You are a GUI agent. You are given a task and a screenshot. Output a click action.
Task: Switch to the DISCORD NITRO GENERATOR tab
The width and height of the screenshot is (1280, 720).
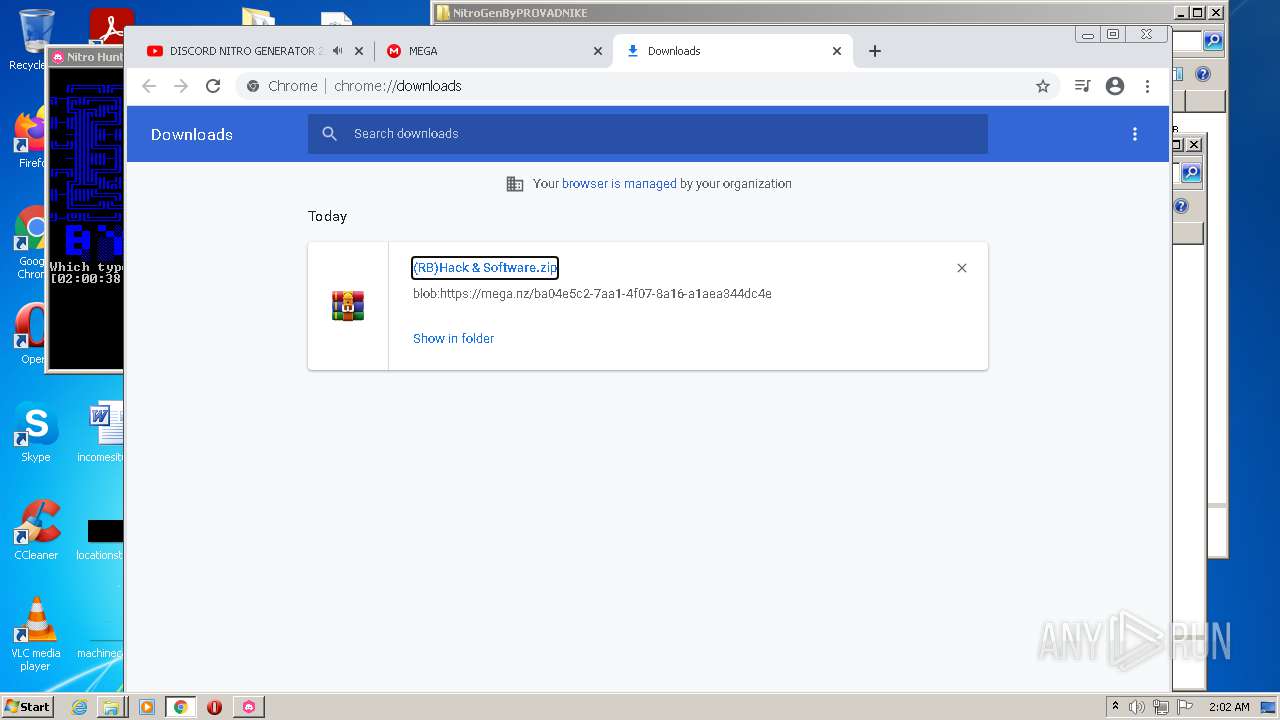pos(245,51)
